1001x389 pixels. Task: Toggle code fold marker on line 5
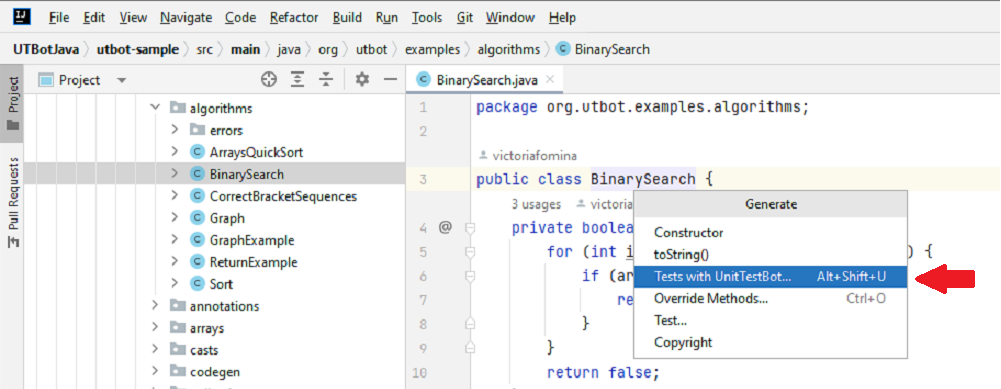(x=470, y=253)
